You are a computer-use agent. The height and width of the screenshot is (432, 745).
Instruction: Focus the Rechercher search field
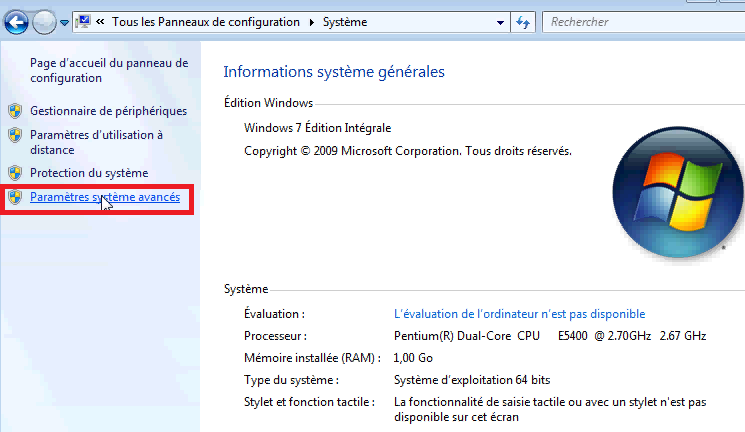coord(643,22)
